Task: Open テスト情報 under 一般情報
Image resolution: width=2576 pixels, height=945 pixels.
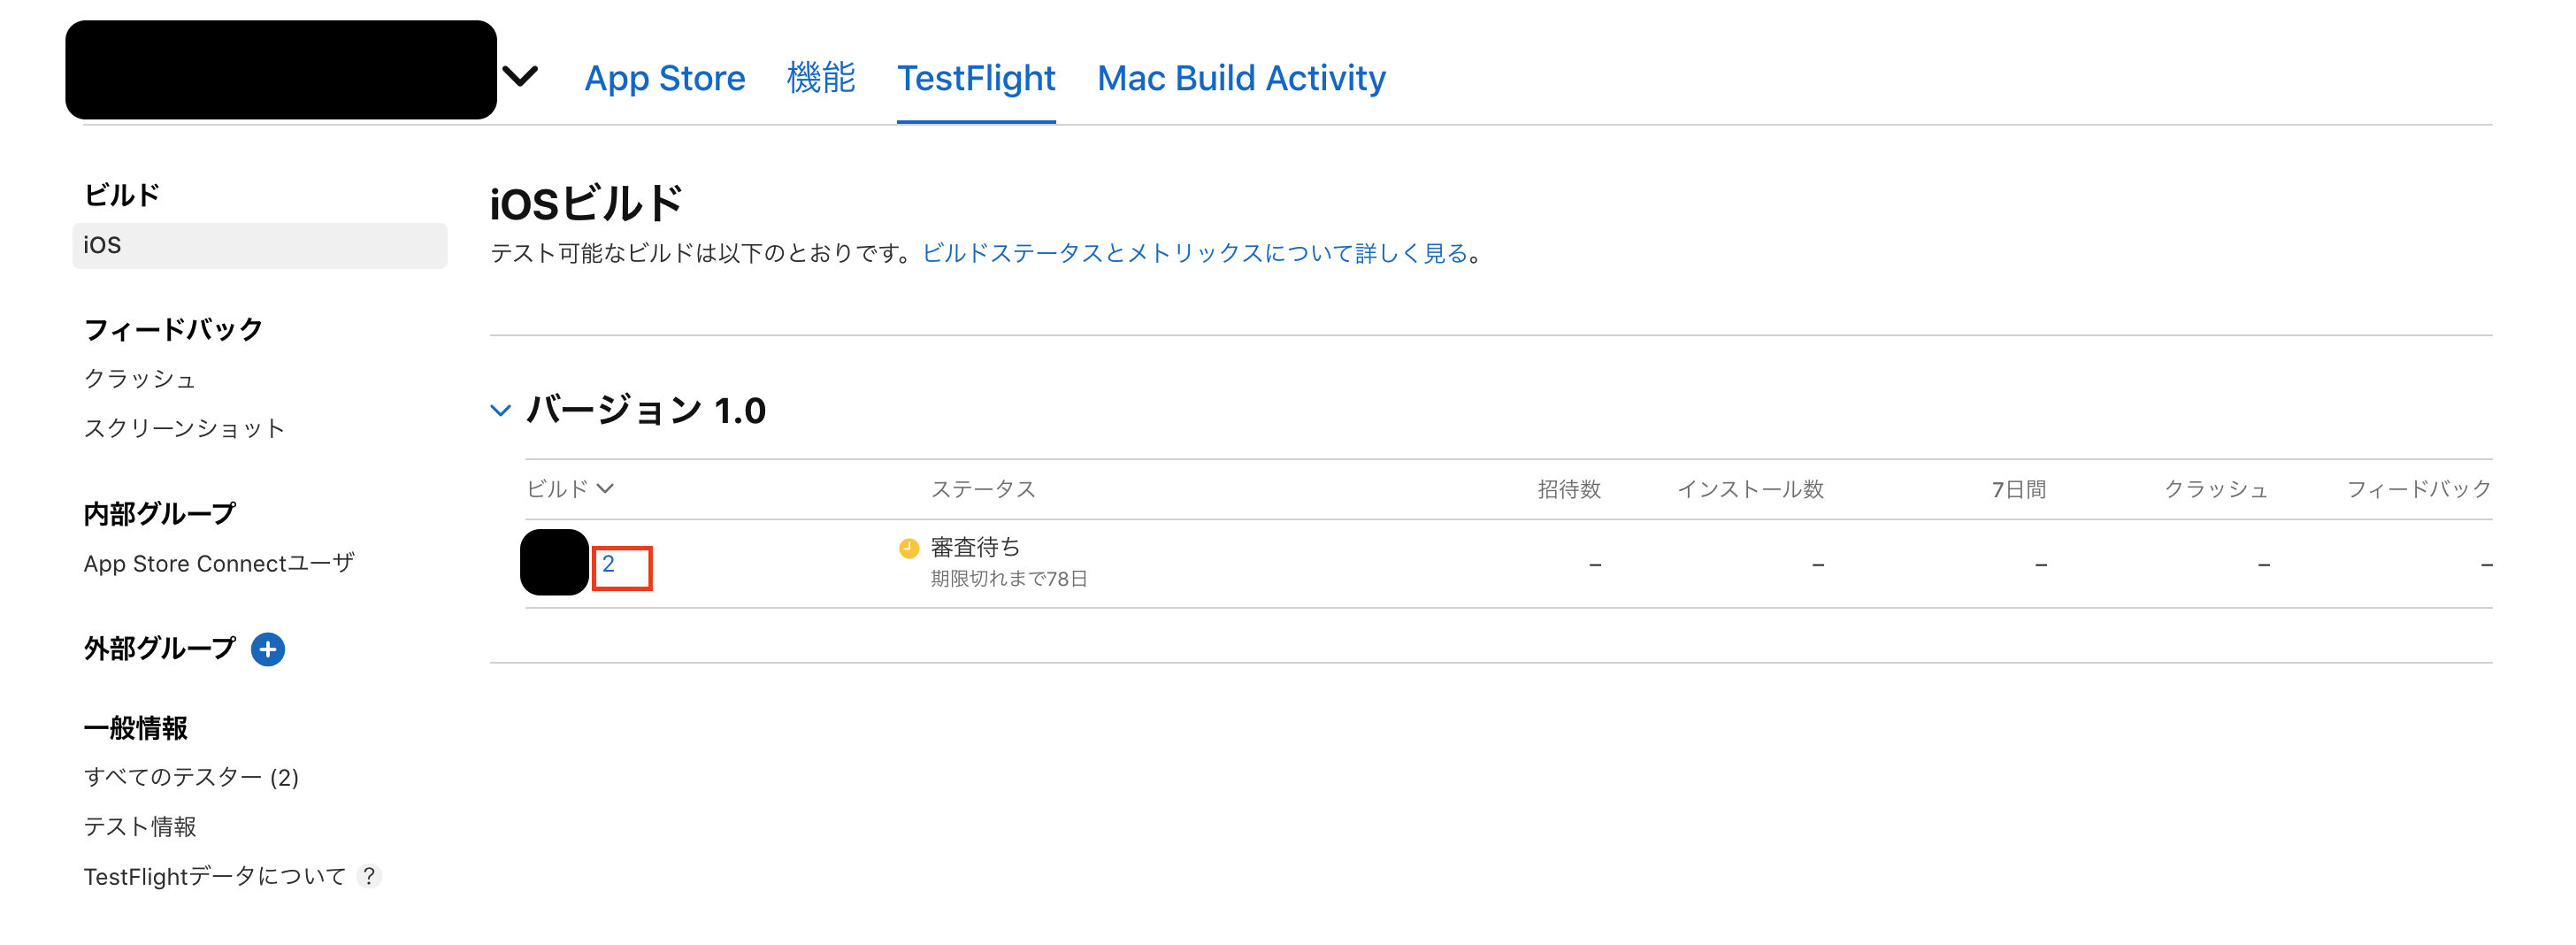Action: click(x=141, y=826)
